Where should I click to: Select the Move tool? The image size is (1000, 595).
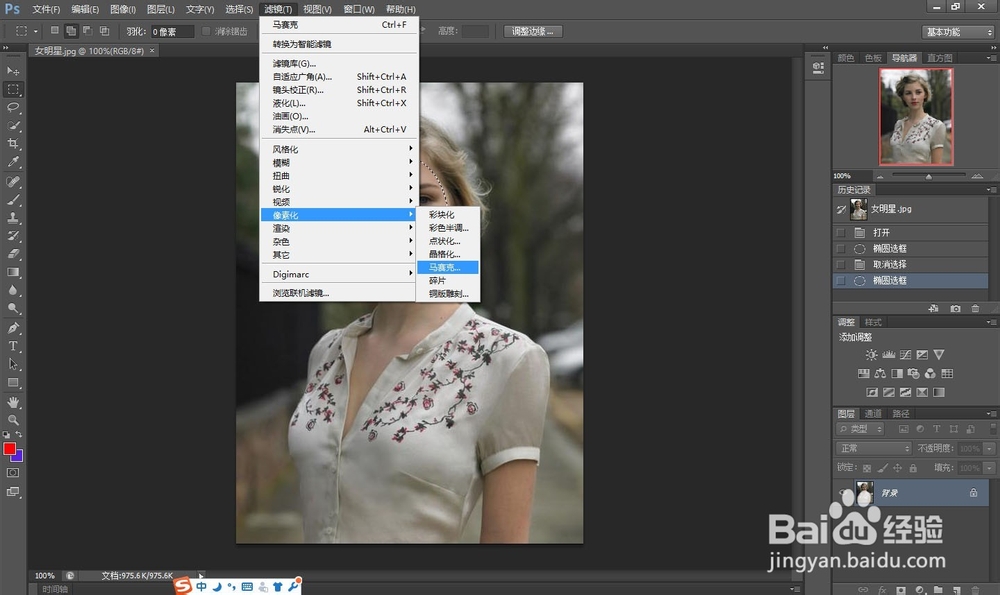coord(13,71)
